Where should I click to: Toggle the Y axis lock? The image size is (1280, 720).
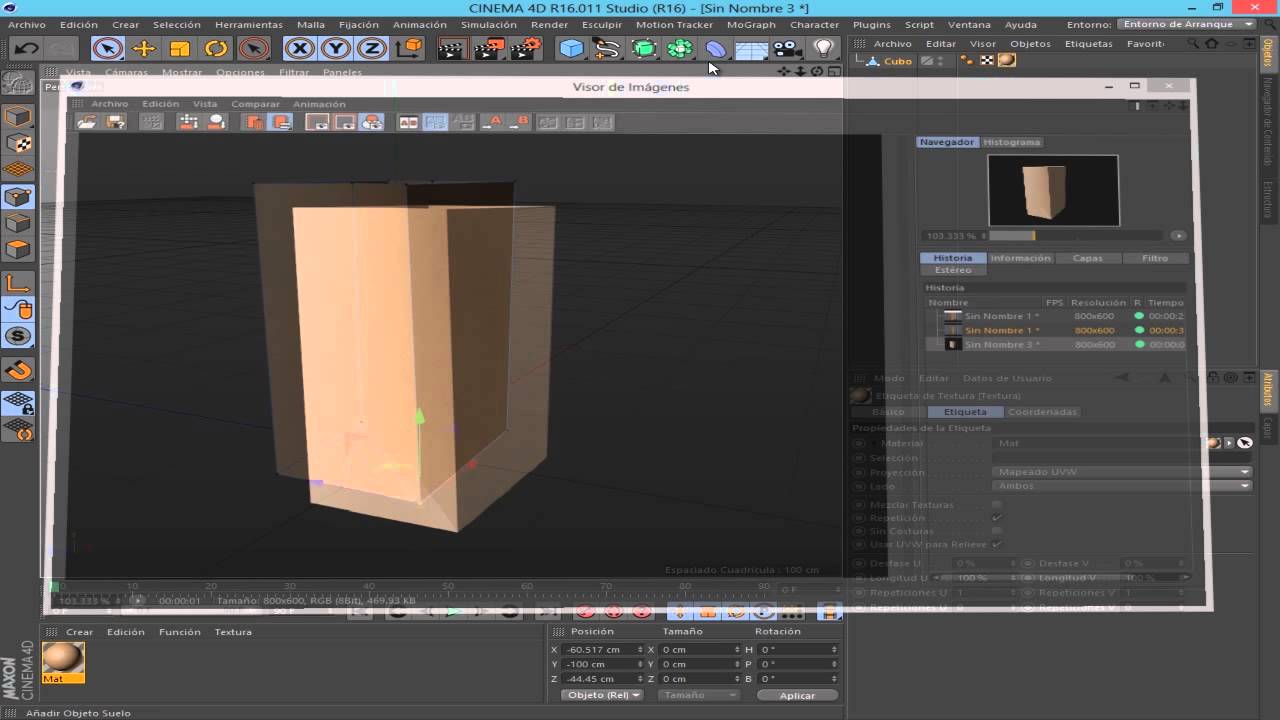[336, 48]
